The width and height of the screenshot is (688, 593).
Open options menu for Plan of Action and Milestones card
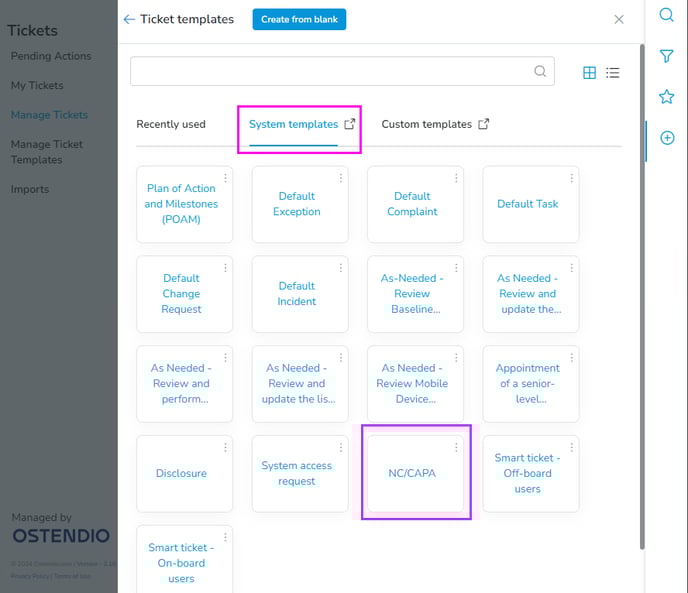tap(225, 178)
